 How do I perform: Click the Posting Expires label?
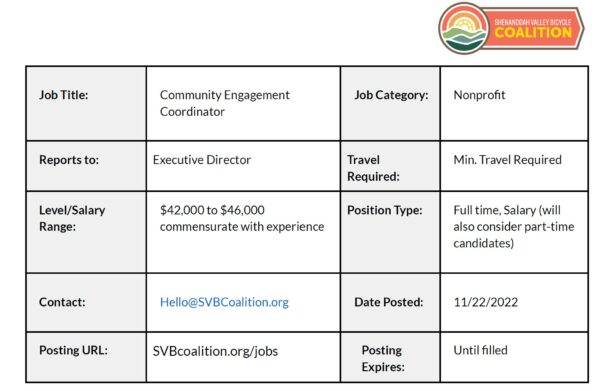click(383, 358)
